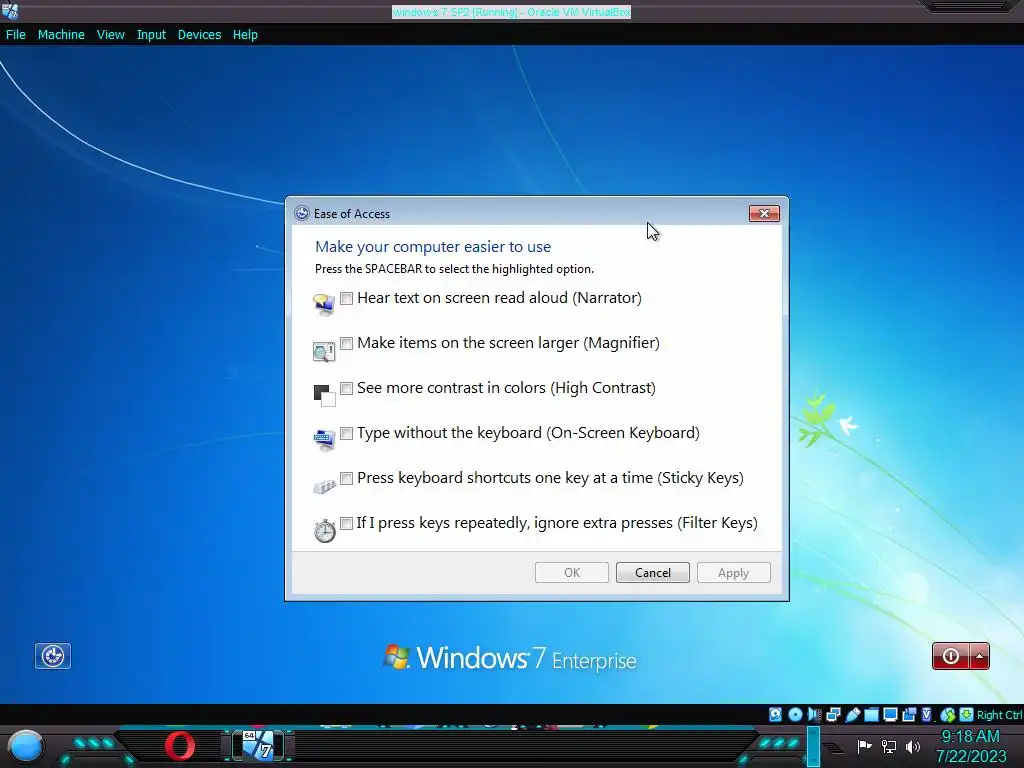
Task: Click the Apply button
Action: (x=733, y=573)
